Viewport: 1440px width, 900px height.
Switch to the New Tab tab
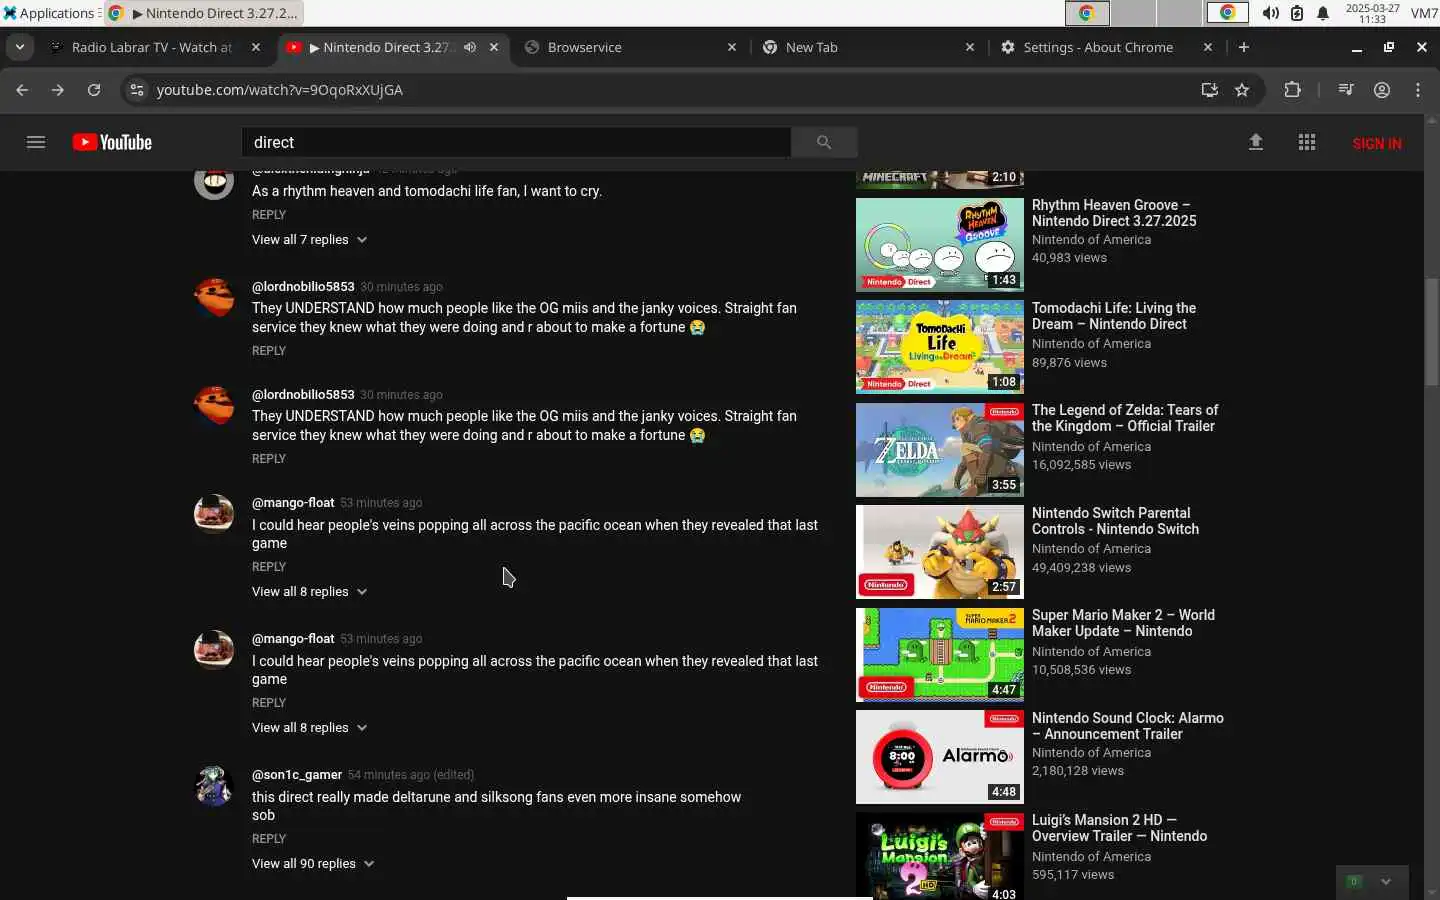(868, 47)
